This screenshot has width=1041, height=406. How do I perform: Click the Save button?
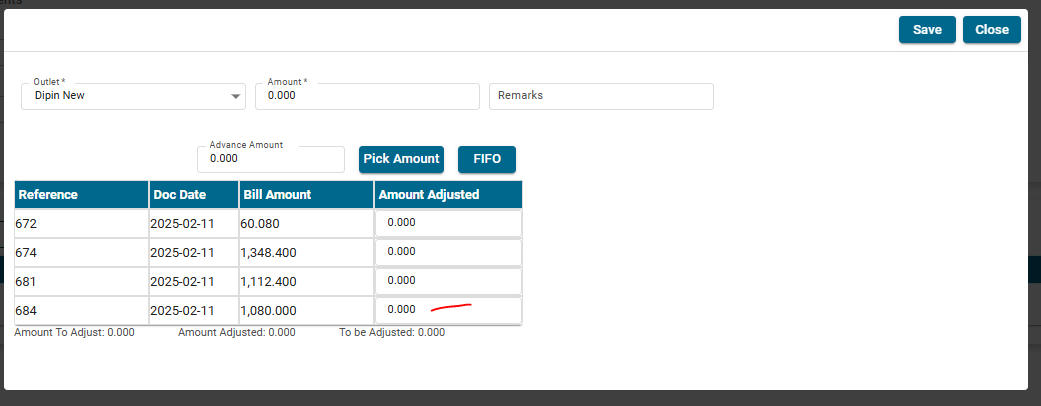927,30
